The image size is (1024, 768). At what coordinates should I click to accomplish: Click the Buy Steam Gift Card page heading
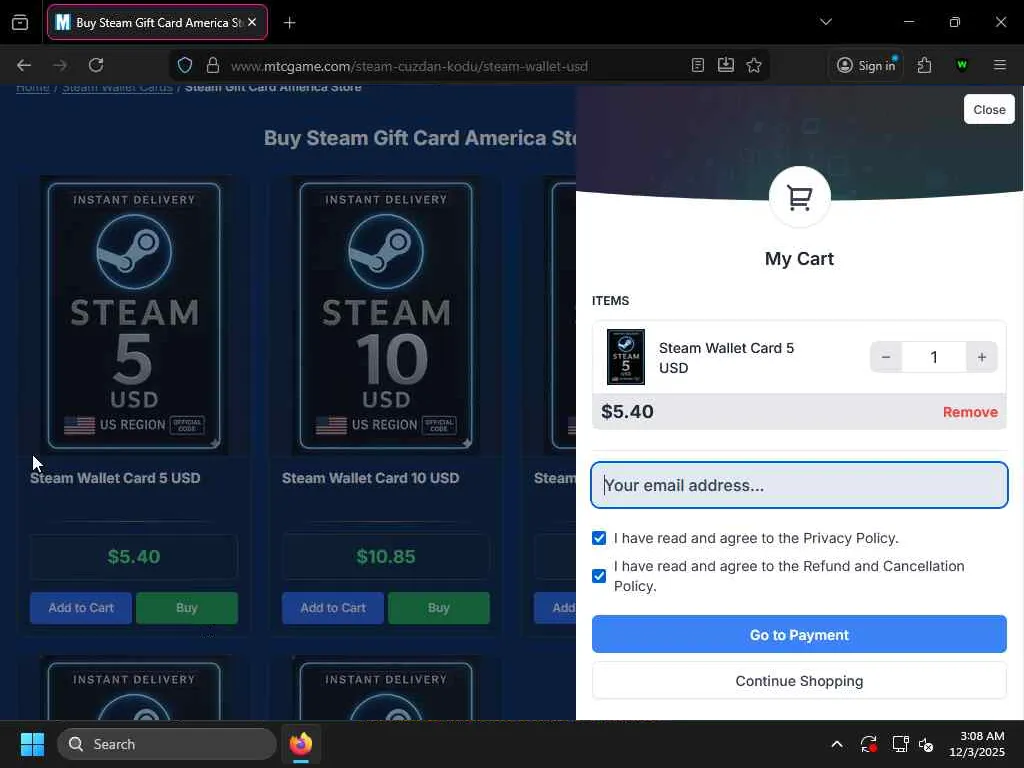[420, 138]
